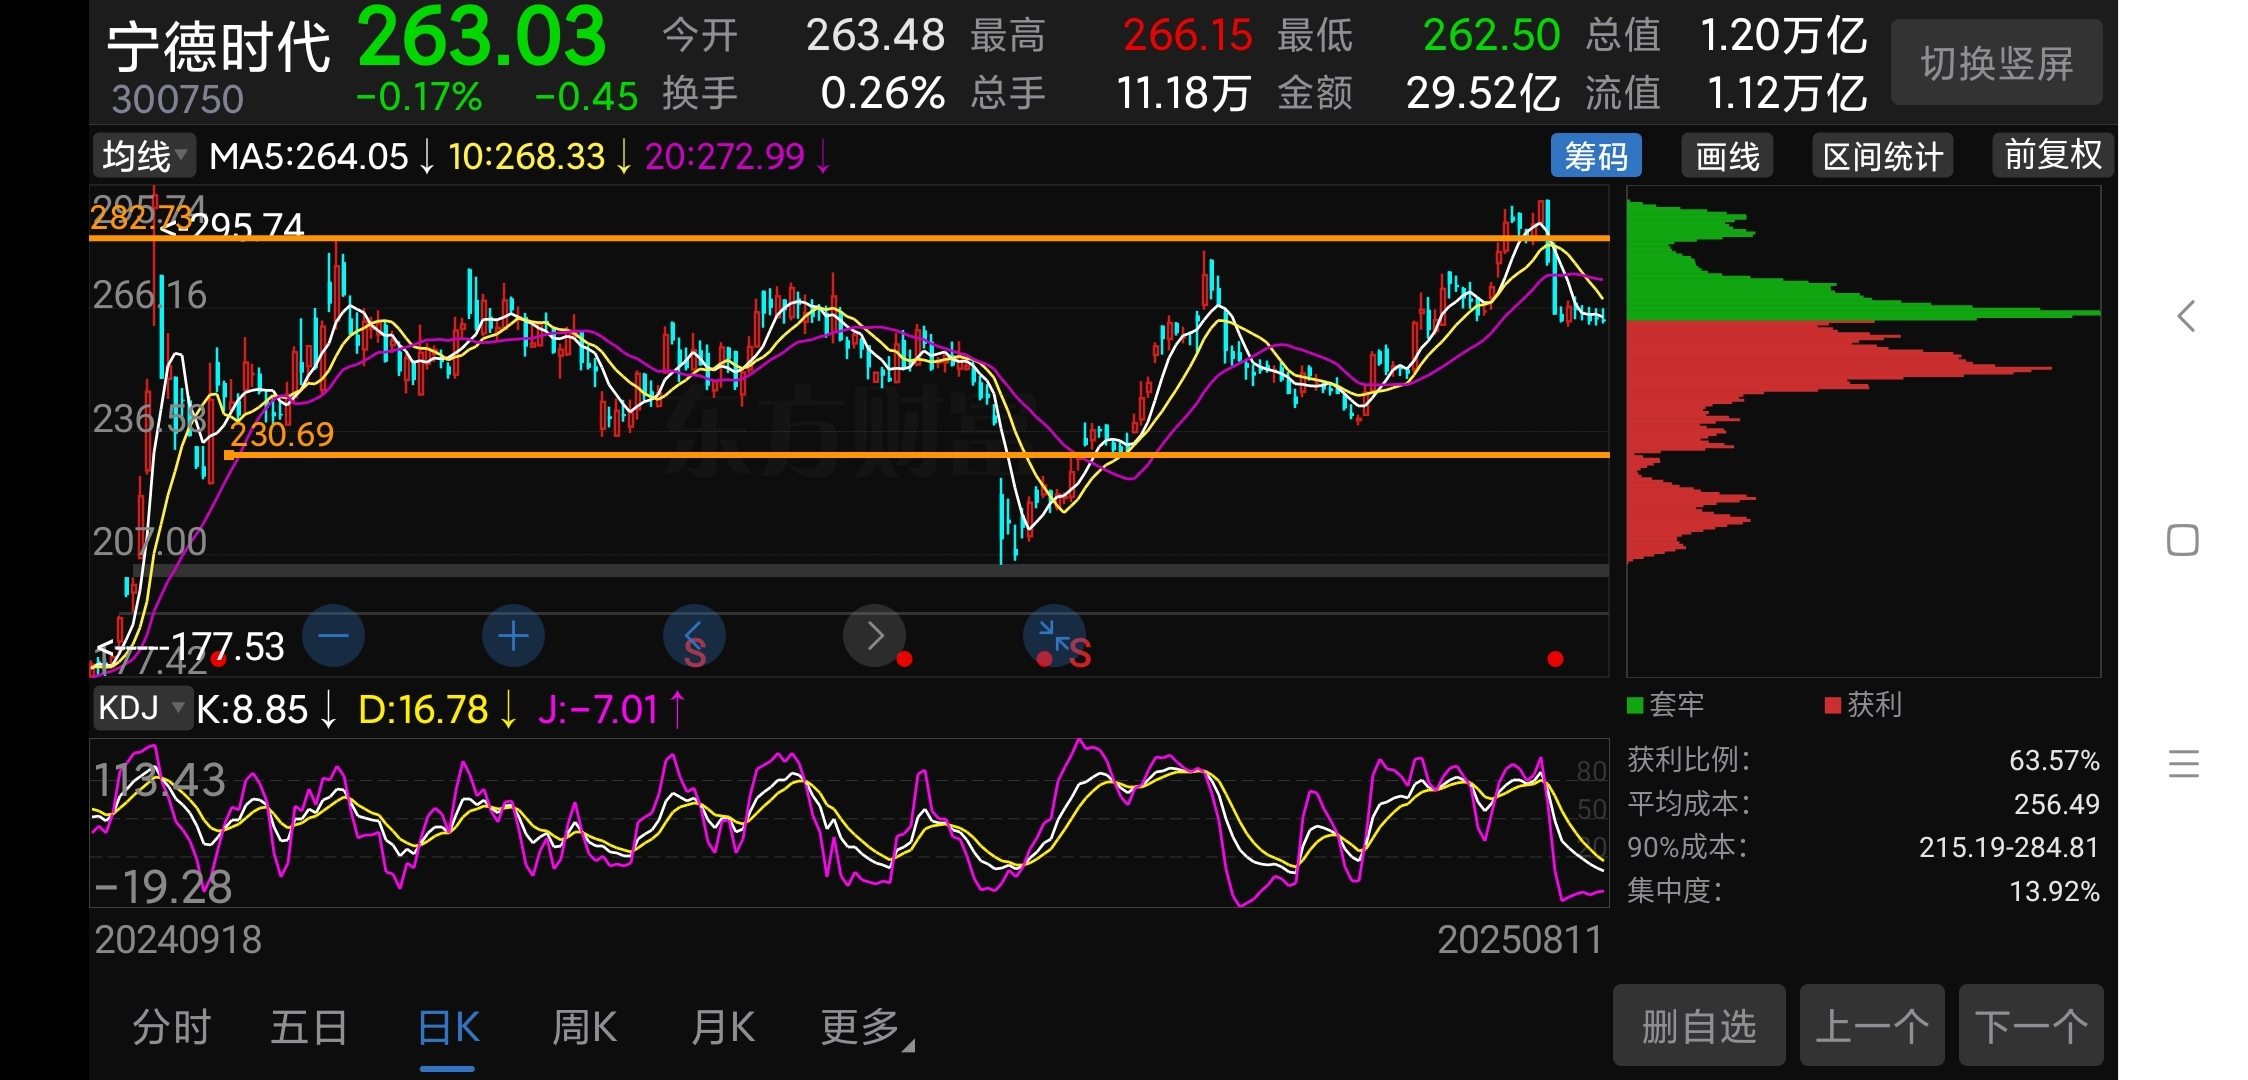
Task: Tap the orange 282.73 resistance line label
Action: coord(140,217)
